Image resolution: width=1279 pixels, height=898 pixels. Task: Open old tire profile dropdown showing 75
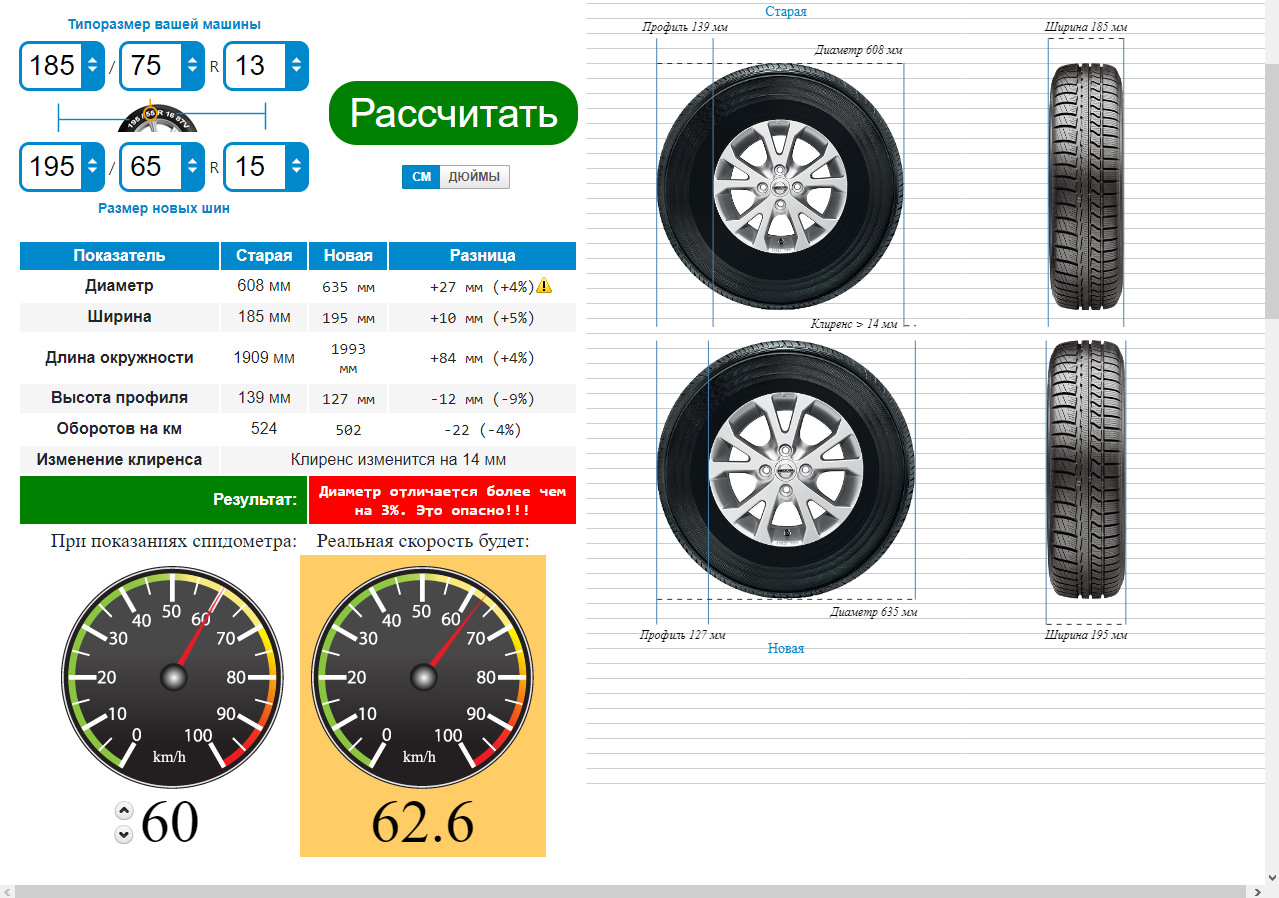[x=163, y=66]
